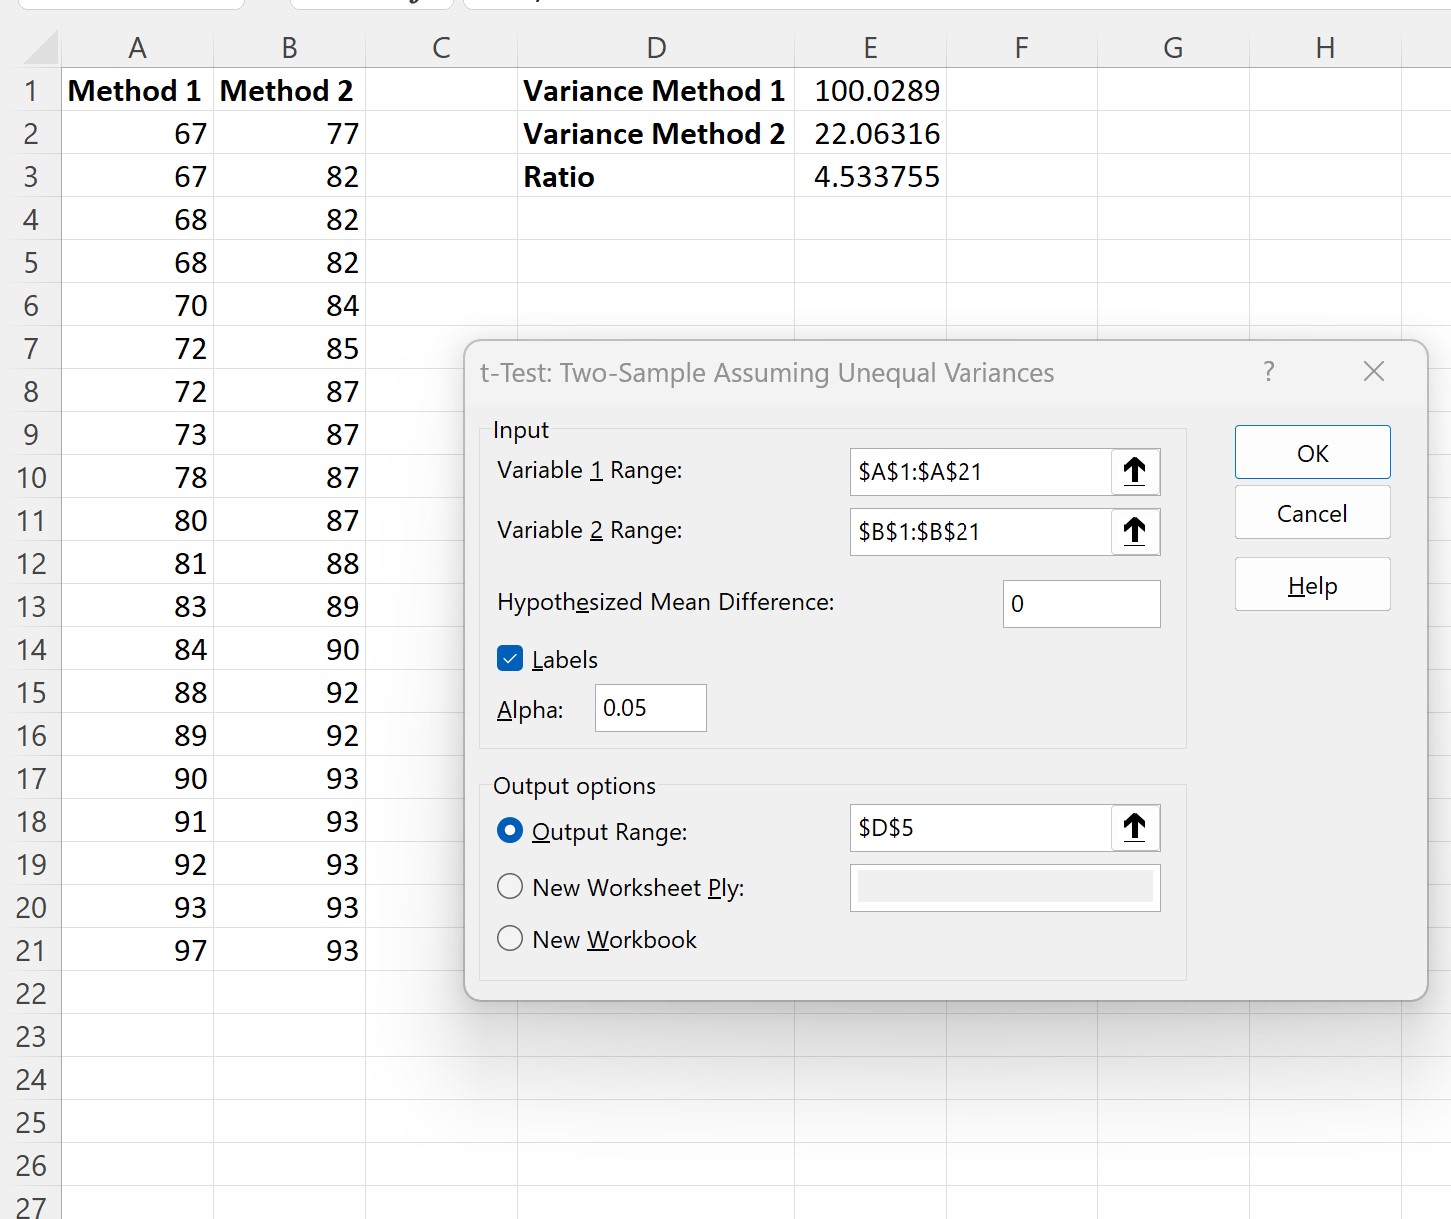Click the Output Range collapse-dialog selector icon

[1135, 828]
